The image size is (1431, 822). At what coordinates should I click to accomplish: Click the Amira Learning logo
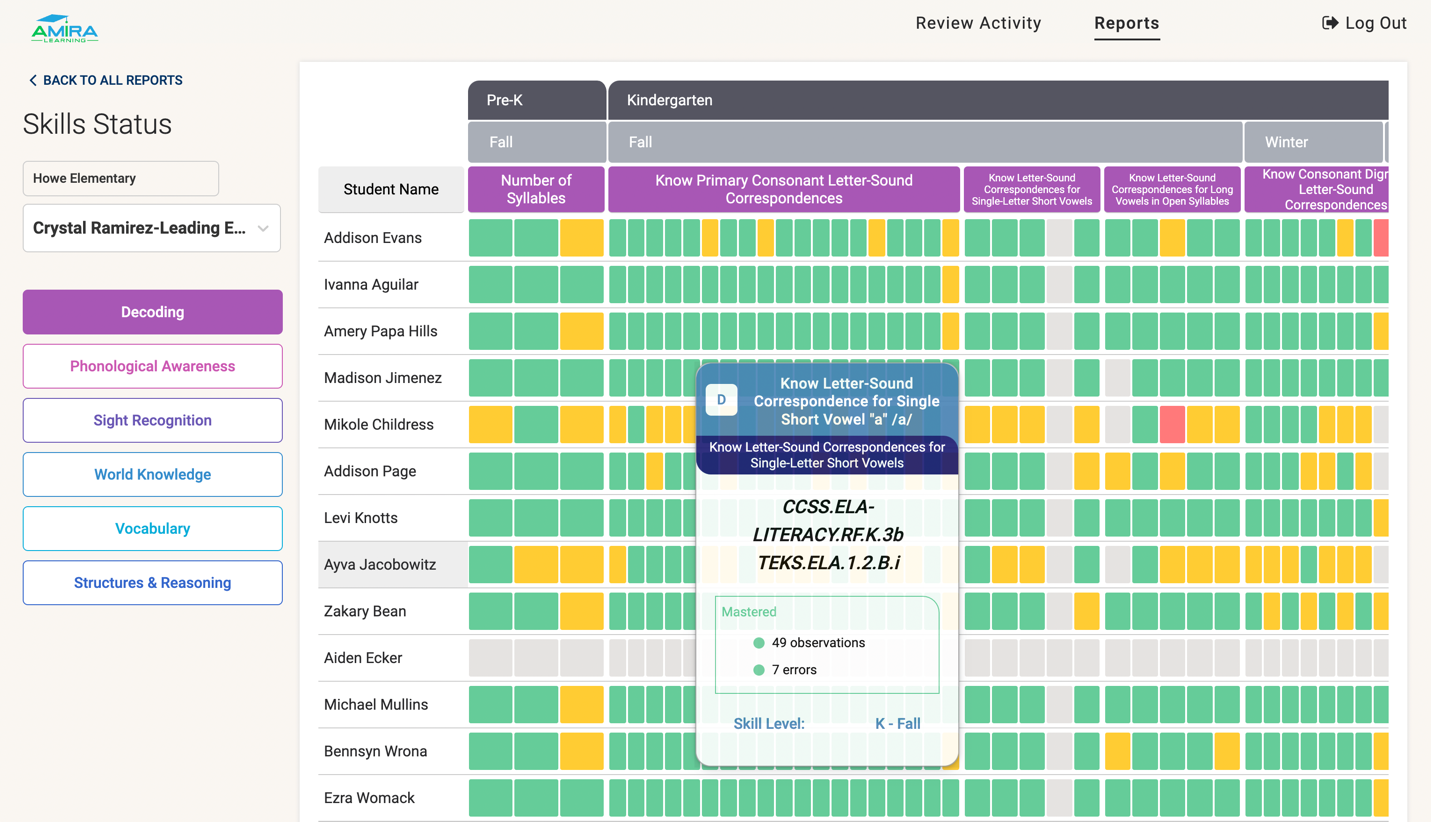[64, 29]
